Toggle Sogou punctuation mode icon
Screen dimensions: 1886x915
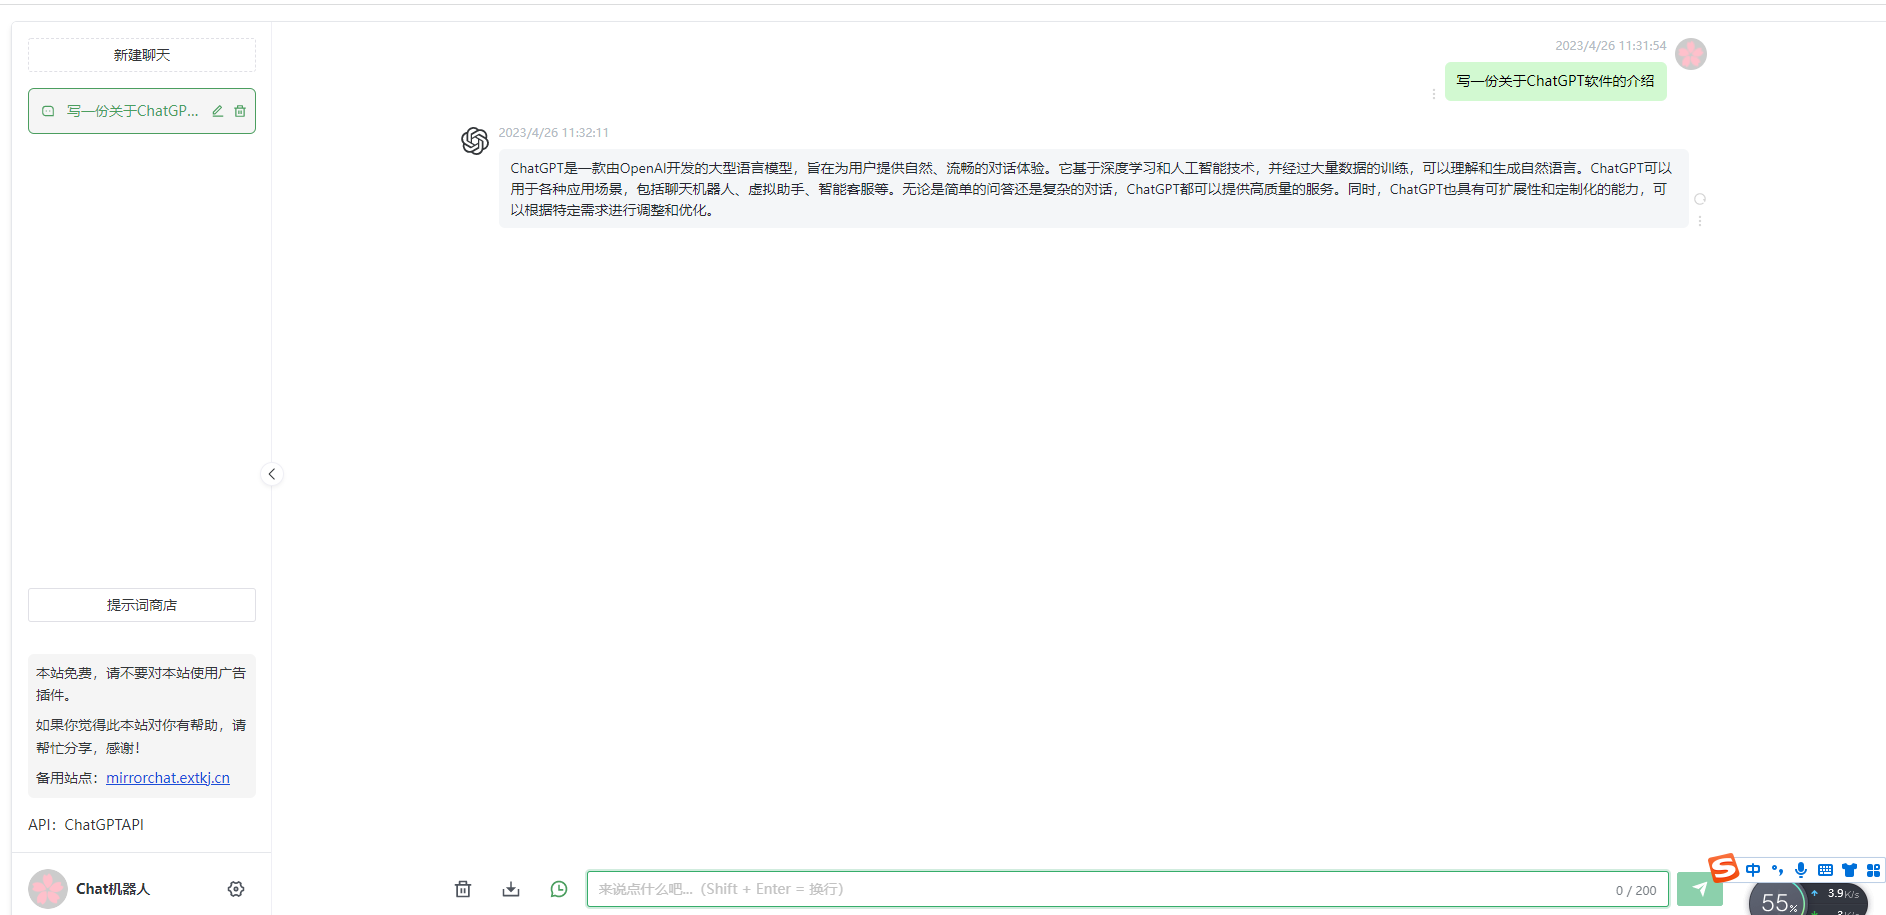pyautogui.click(x=1777, y=870)
